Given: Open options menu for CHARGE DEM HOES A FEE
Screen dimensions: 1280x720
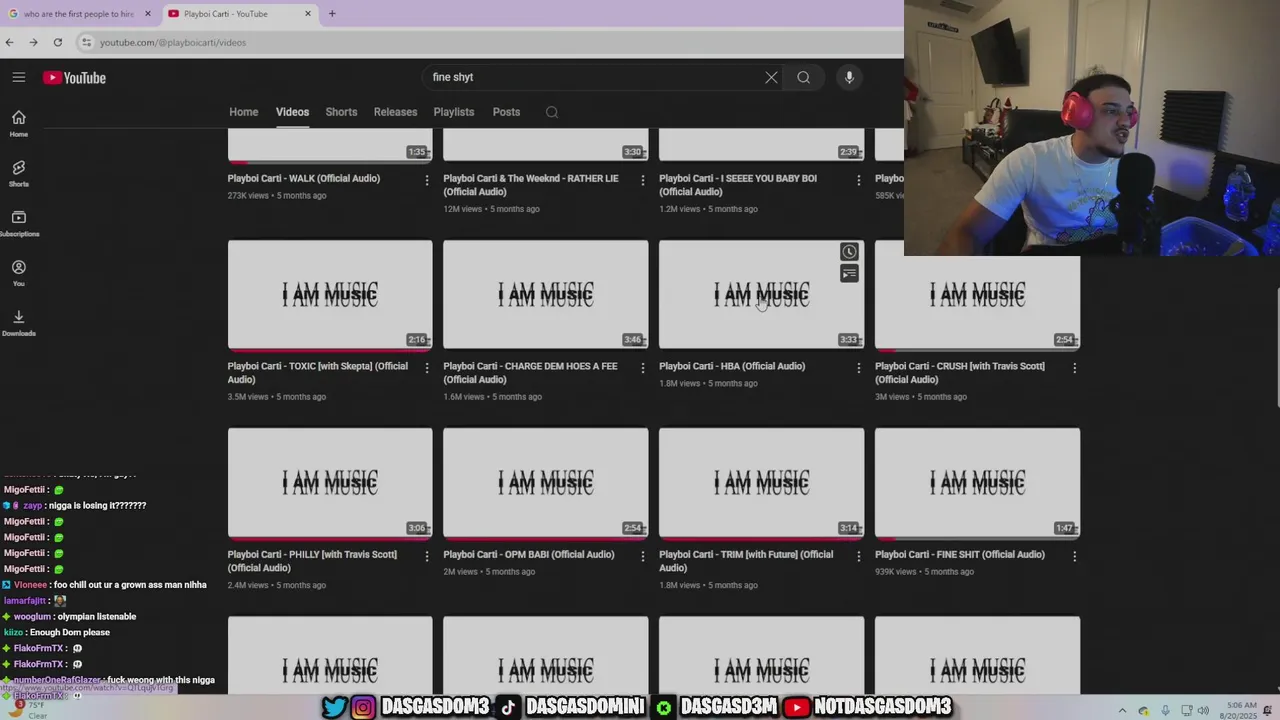Looking at the screenshot, I should 643,368.
